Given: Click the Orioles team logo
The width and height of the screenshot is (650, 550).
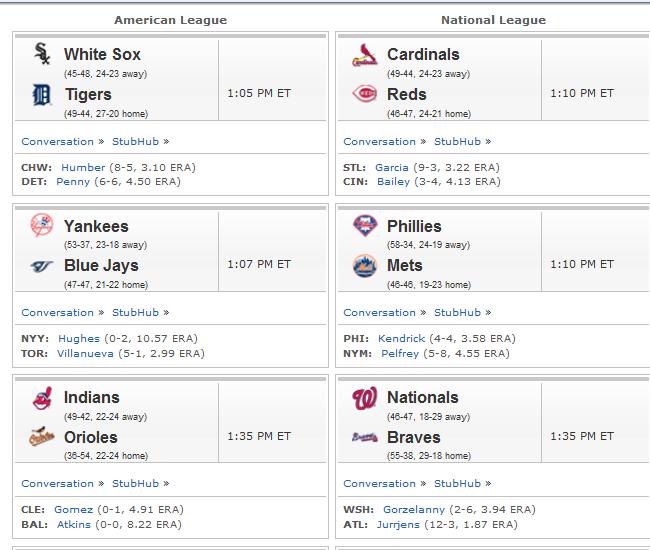Looking at the screenshot, I should tap(41, 436).
